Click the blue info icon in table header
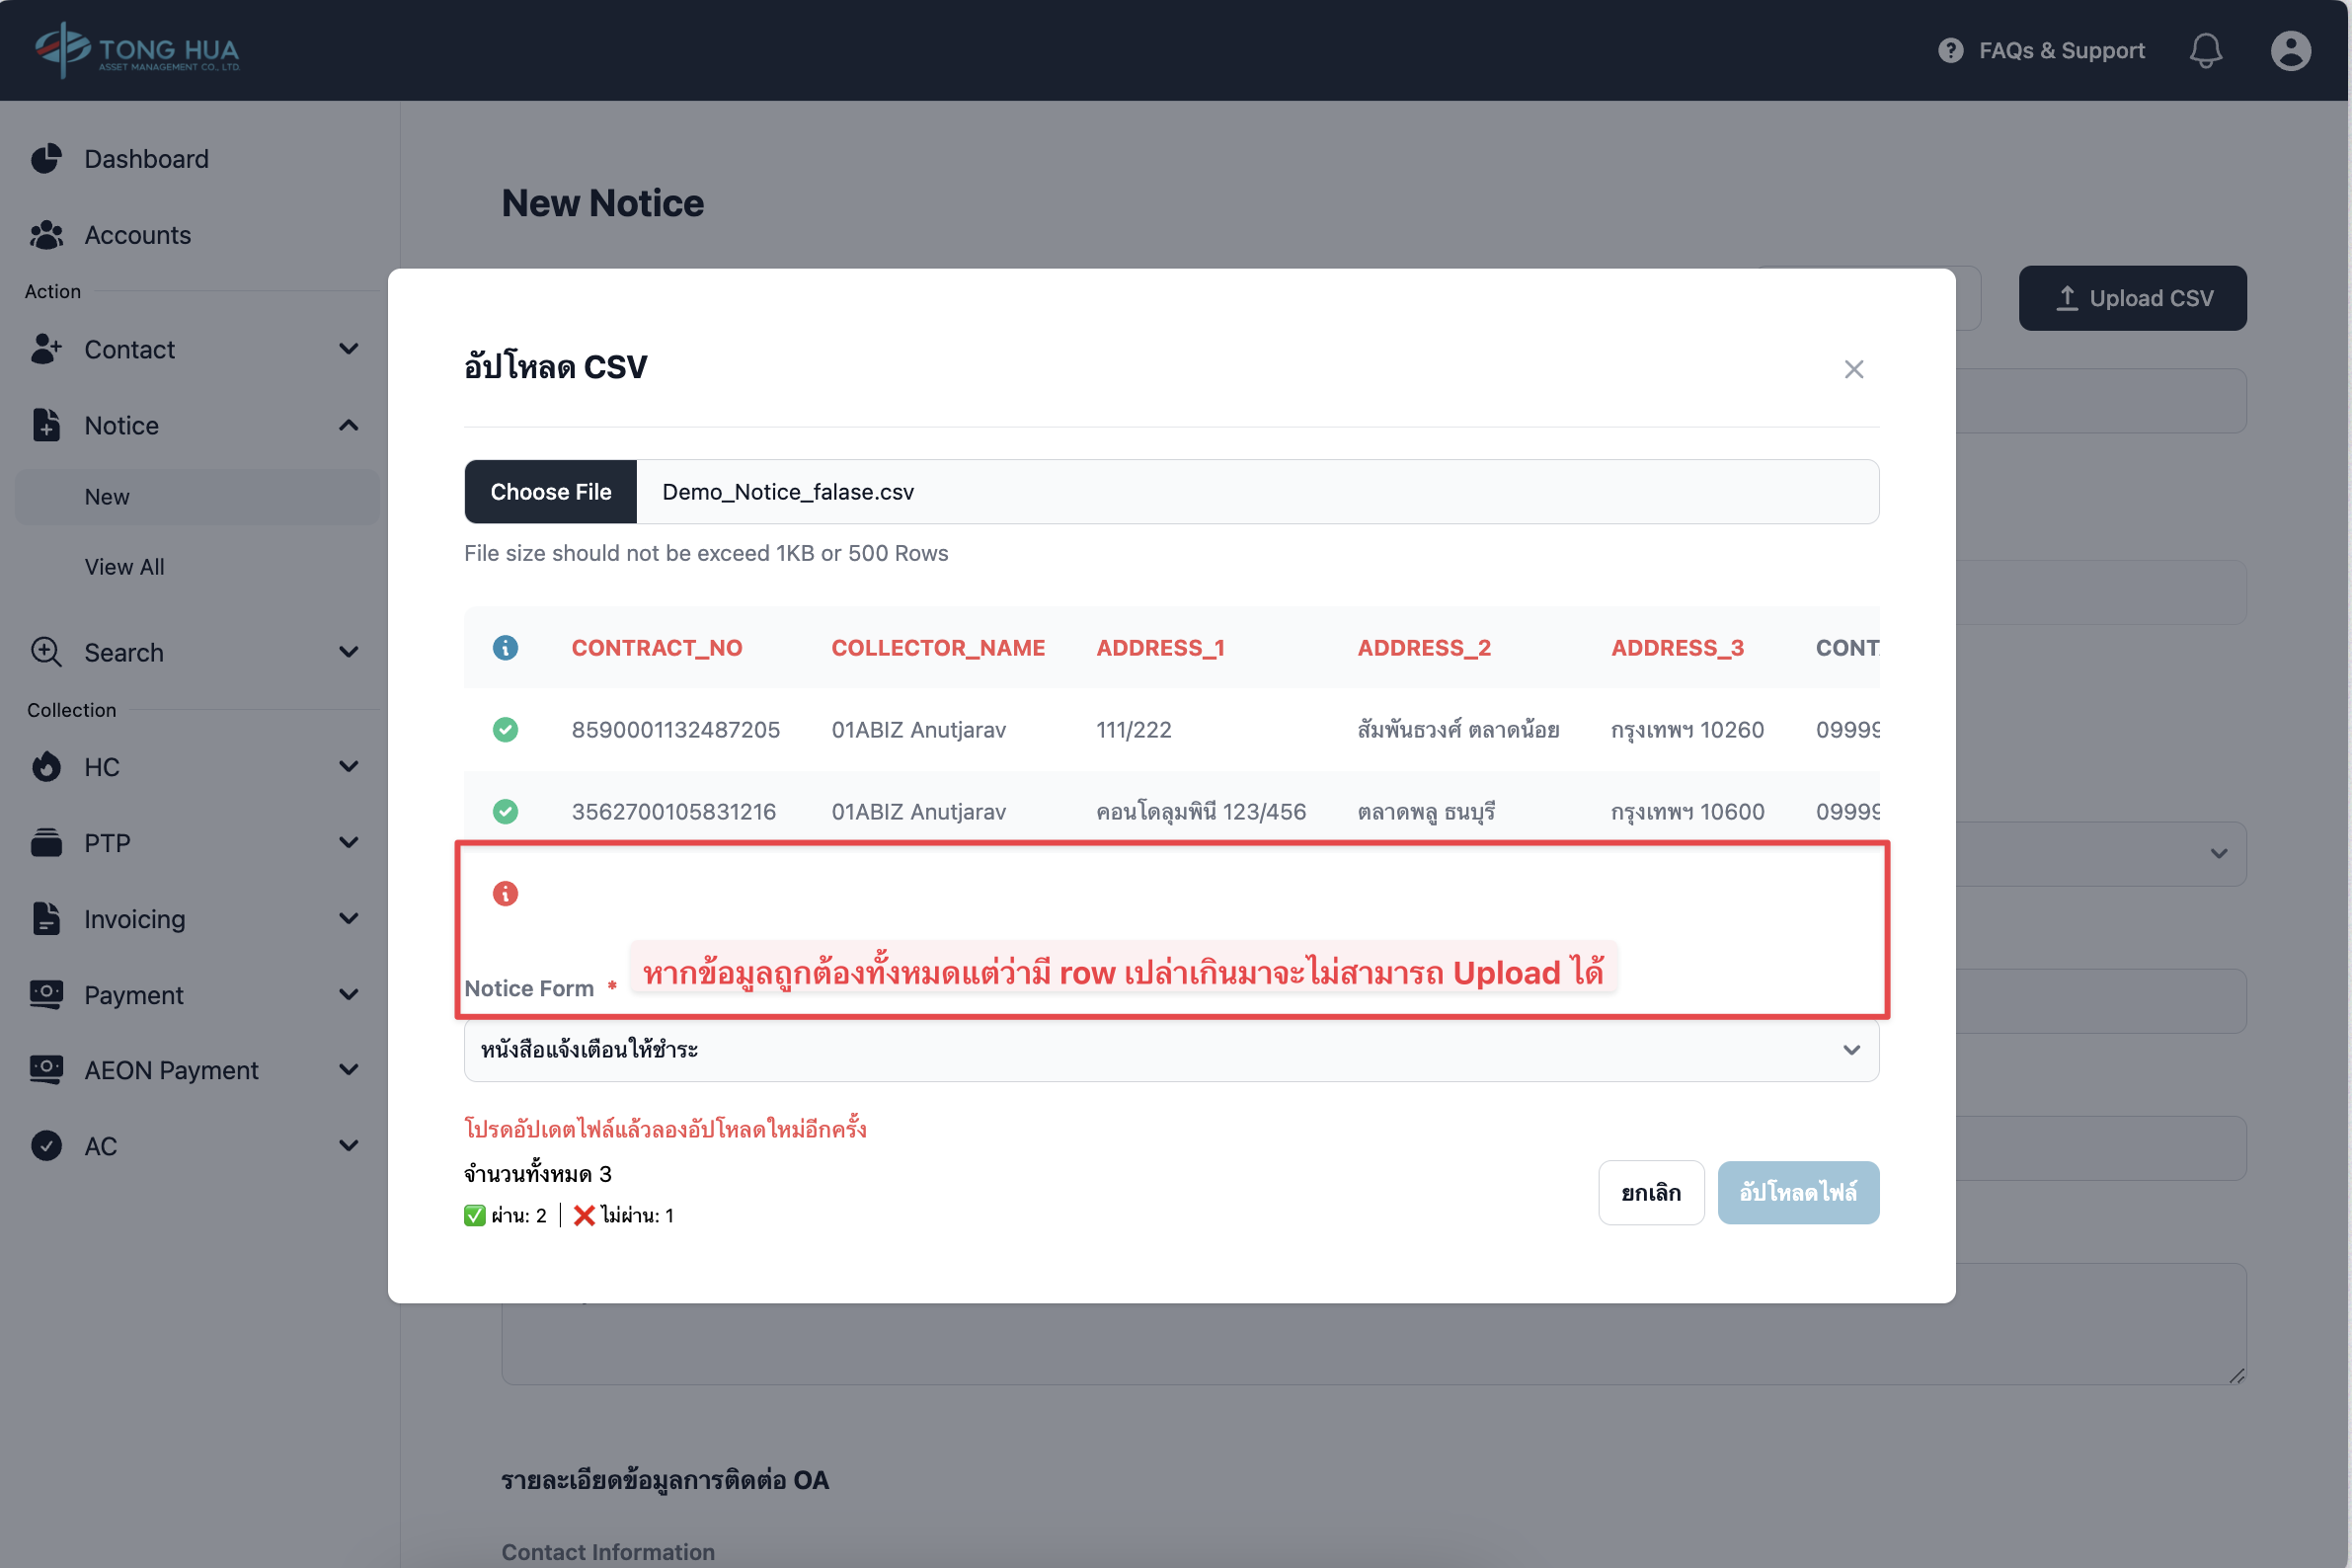The width and height of the screenshot is (2352, 1568). point(505,648)
